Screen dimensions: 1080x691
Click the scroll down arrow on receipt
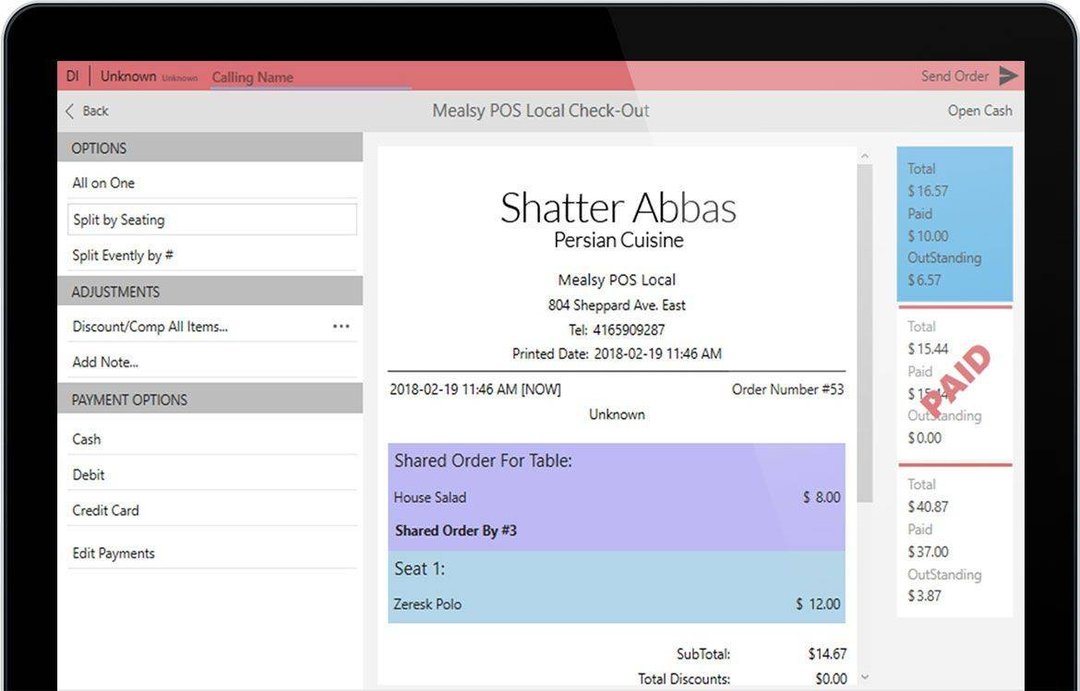point(865,677)
